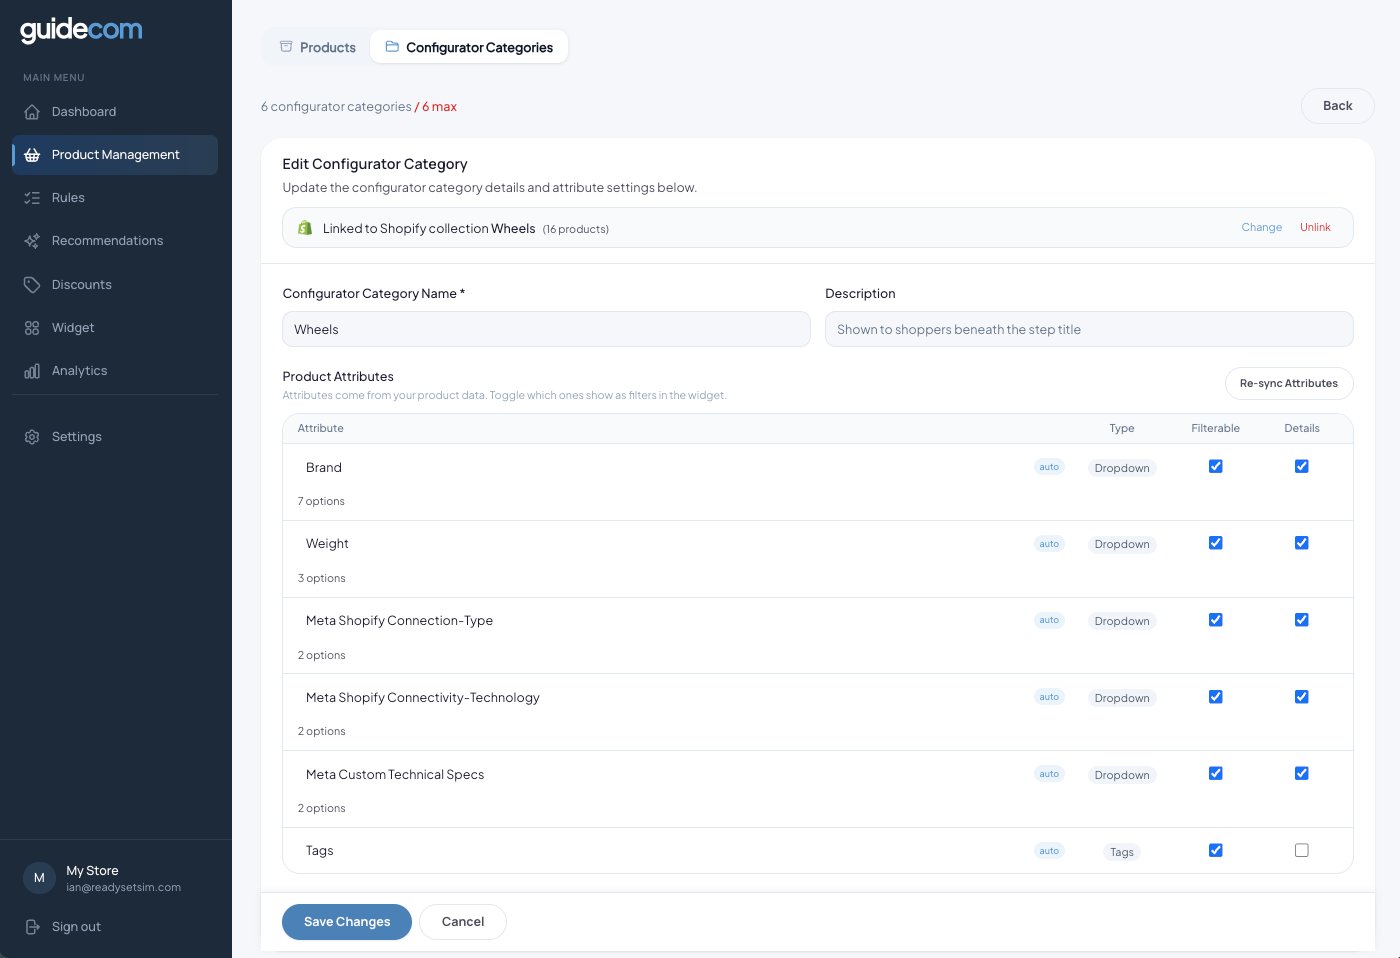Uncheck Filterable for Meta Custom Technical Specs
This screenshot has height=958, width=1400.
click(x=1215, y=773)
